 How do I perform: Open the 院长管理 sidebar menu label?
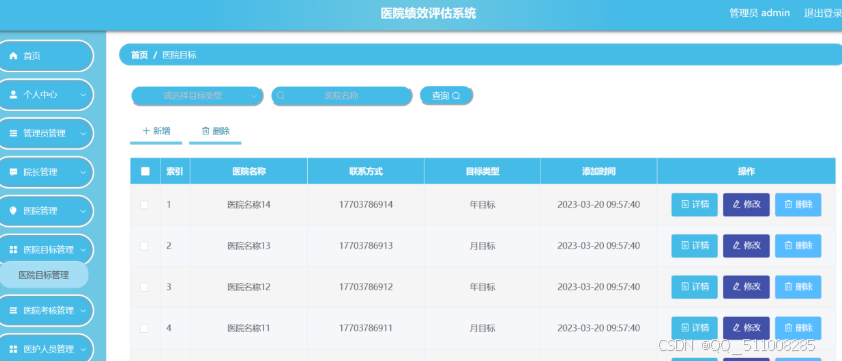pyautogui.click(x=40, y=172)
